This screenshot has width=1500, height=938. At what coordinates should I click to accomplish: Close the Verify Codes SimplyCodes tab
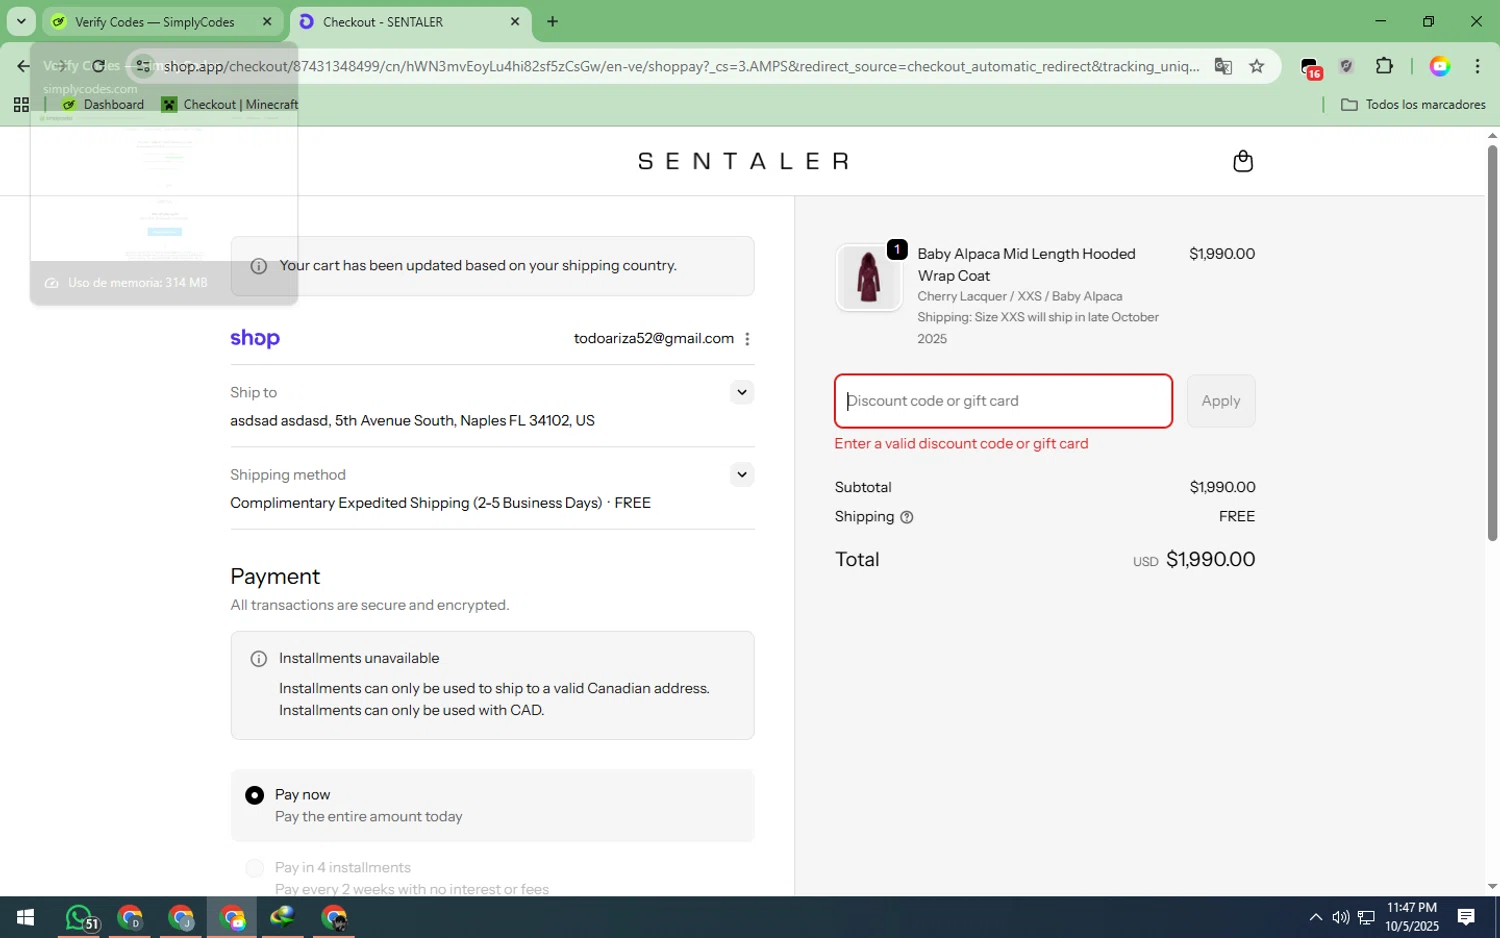267,21
